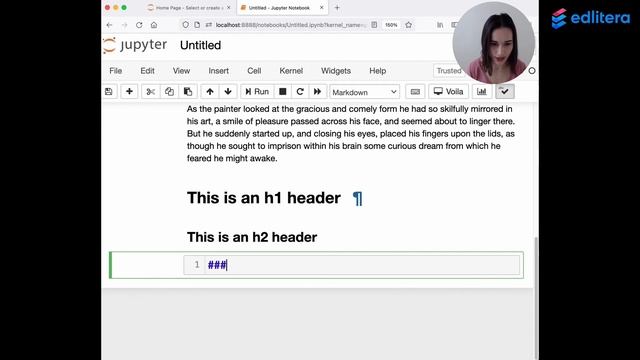The image size is (640, 360).
Task: Paste cells below from the toolbar
Action: 188,91
